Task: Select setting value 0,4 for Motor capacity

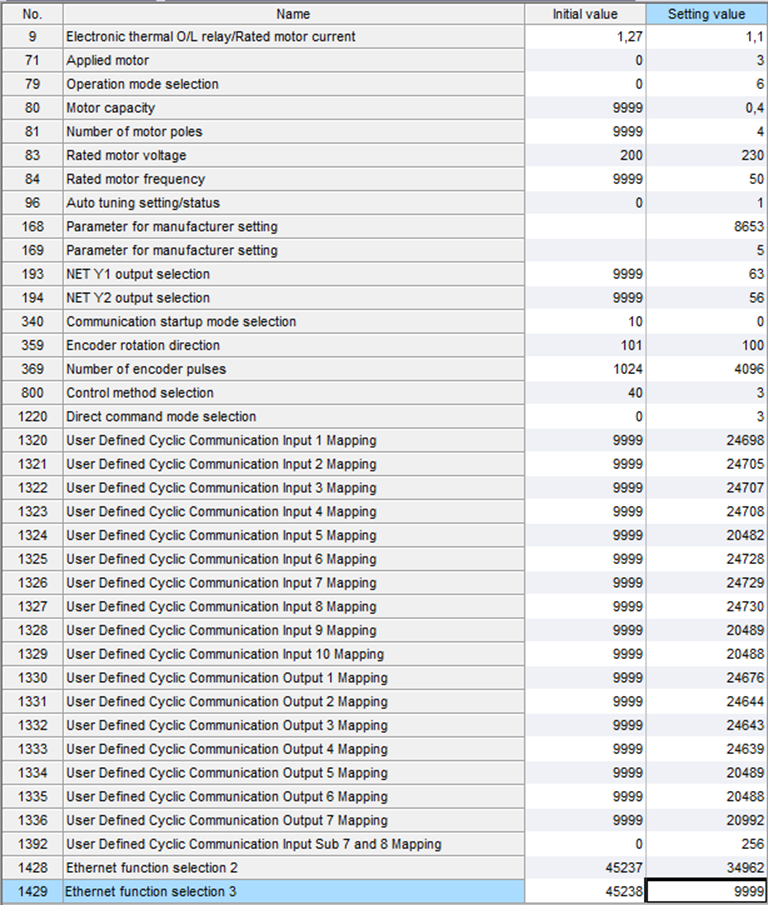Action: click(706, 108)
